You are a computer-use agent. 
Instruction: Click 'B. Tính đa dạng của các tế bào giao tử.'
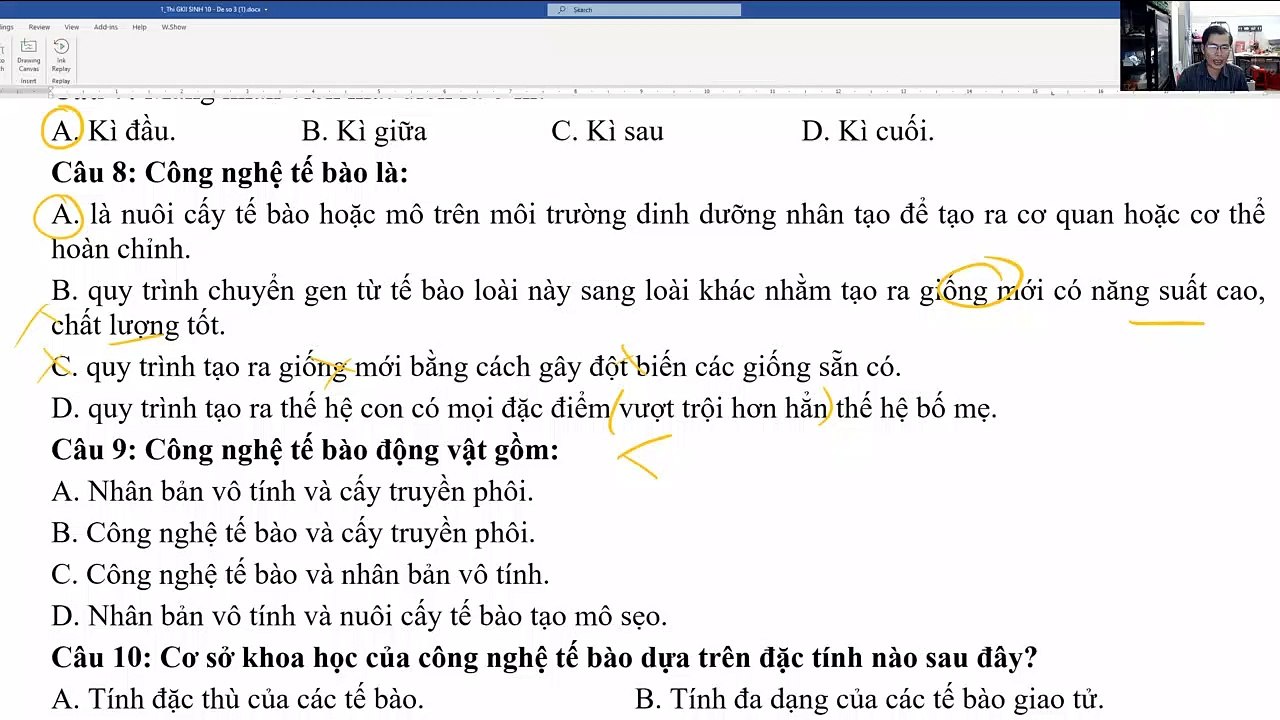[869, 699]
